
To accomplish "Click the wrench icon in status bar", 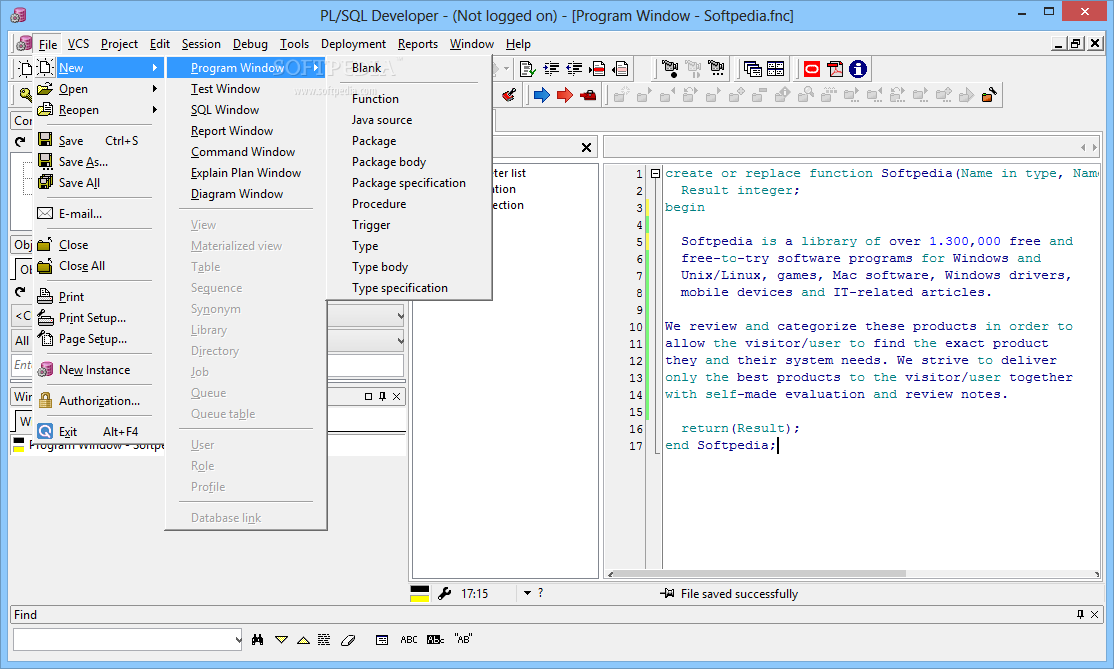I will click(444, 593).
